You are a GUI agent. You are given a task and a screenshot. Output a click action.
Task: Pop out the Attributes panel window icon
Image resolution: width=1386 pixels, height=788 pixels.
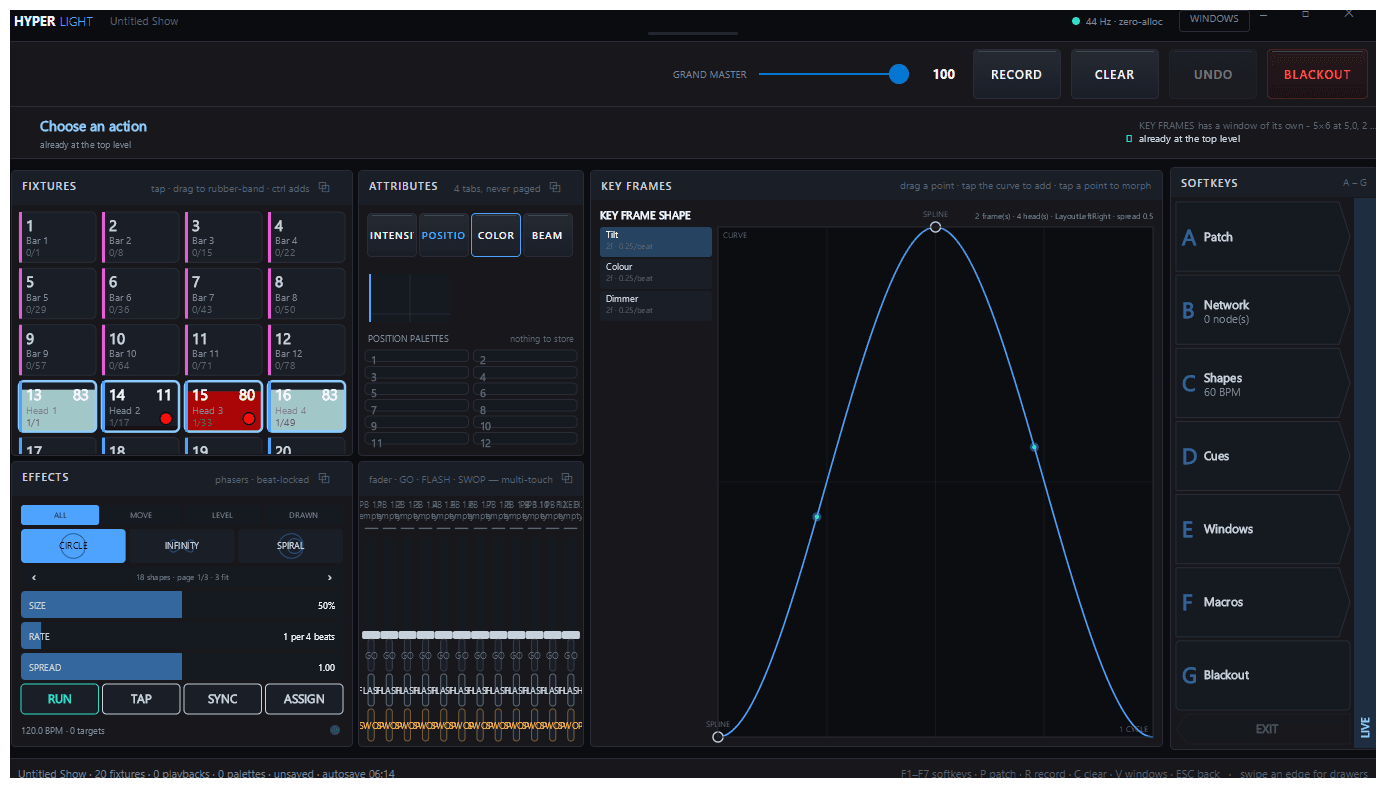pyautogui.click(x=555, y=187)
